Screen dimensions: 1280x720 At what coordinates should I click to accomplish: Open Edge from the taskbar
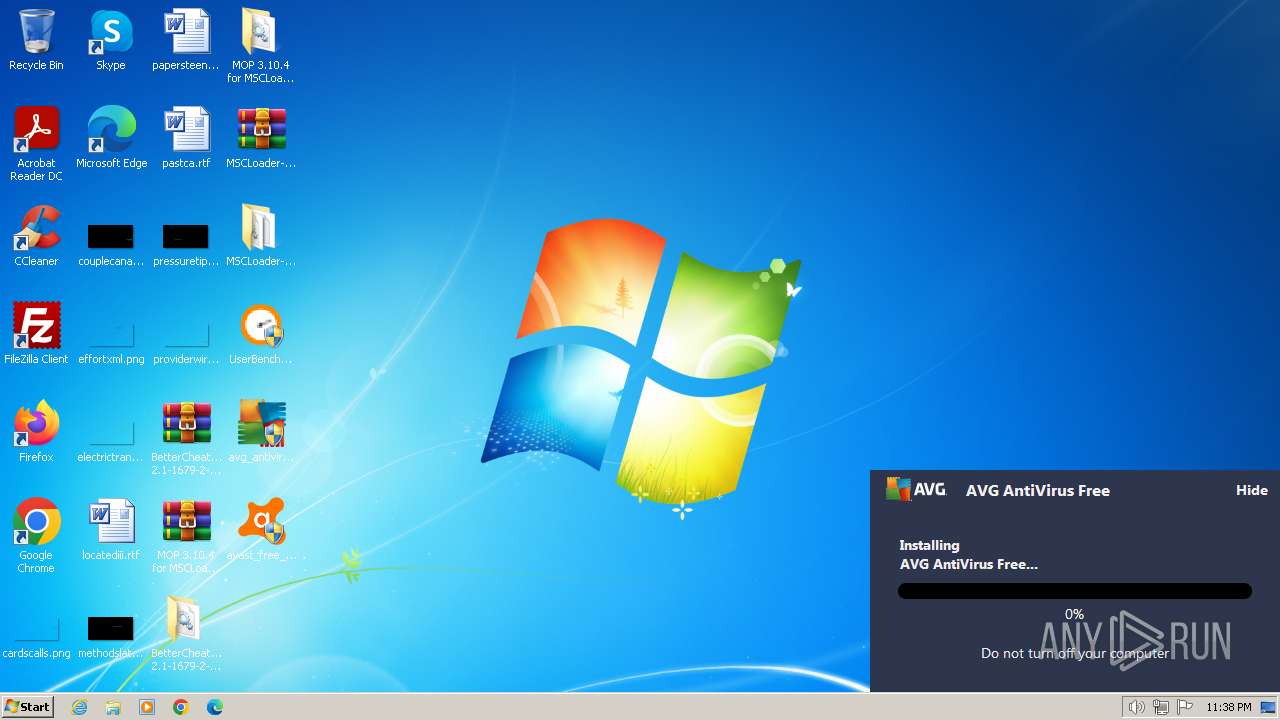tap(215, 707)
